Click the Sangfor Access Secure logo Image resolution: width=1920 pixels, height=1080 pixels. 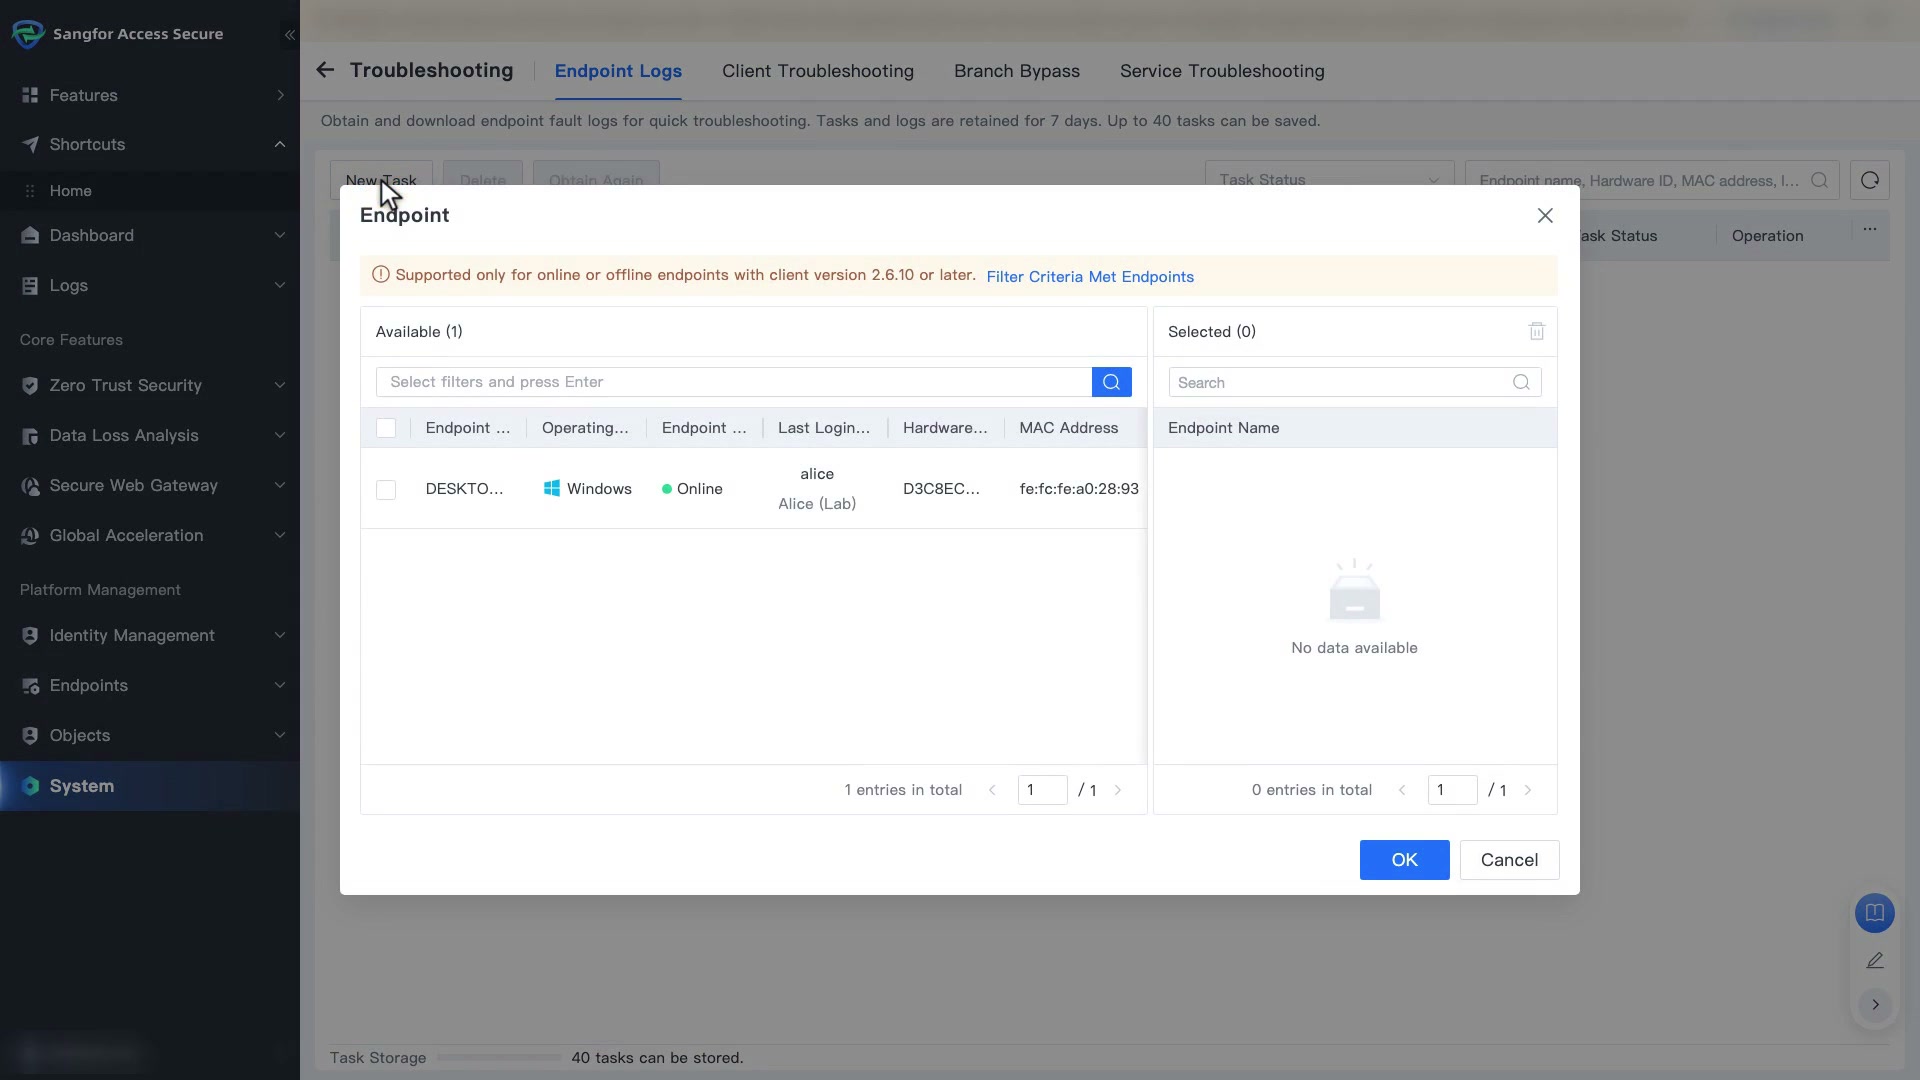point(28,34)
